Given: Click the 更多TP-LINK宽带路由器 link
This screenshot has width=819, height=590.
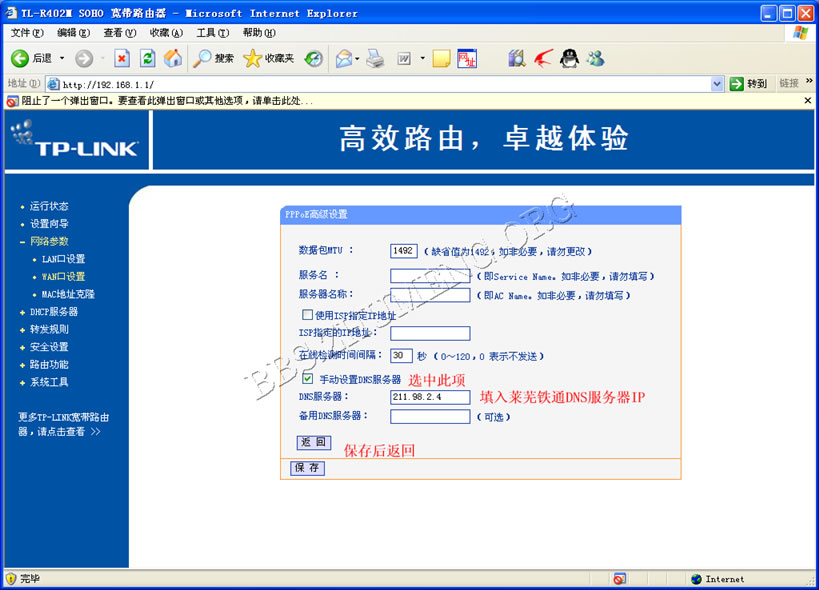Looking at the screenshot, I should click(63, 424).
